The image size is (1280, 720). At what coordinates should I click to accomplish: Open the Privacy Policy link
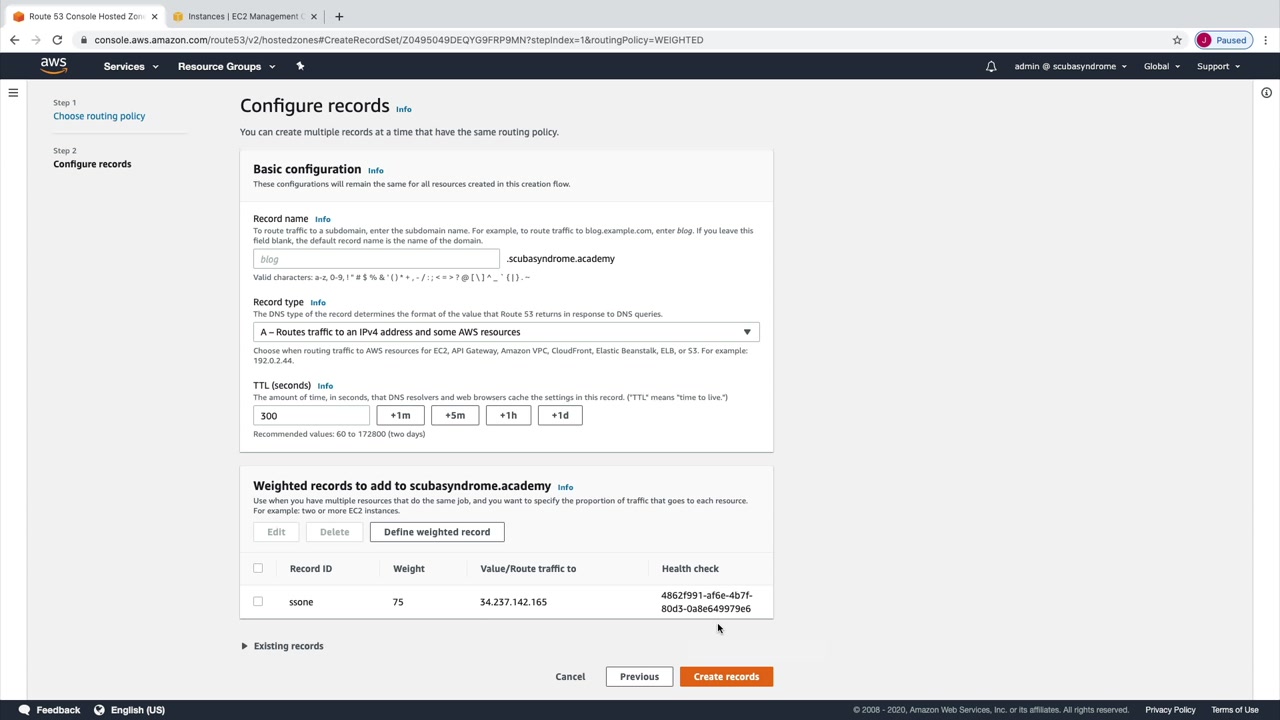pyautogui.click(x=1170, y=710)
